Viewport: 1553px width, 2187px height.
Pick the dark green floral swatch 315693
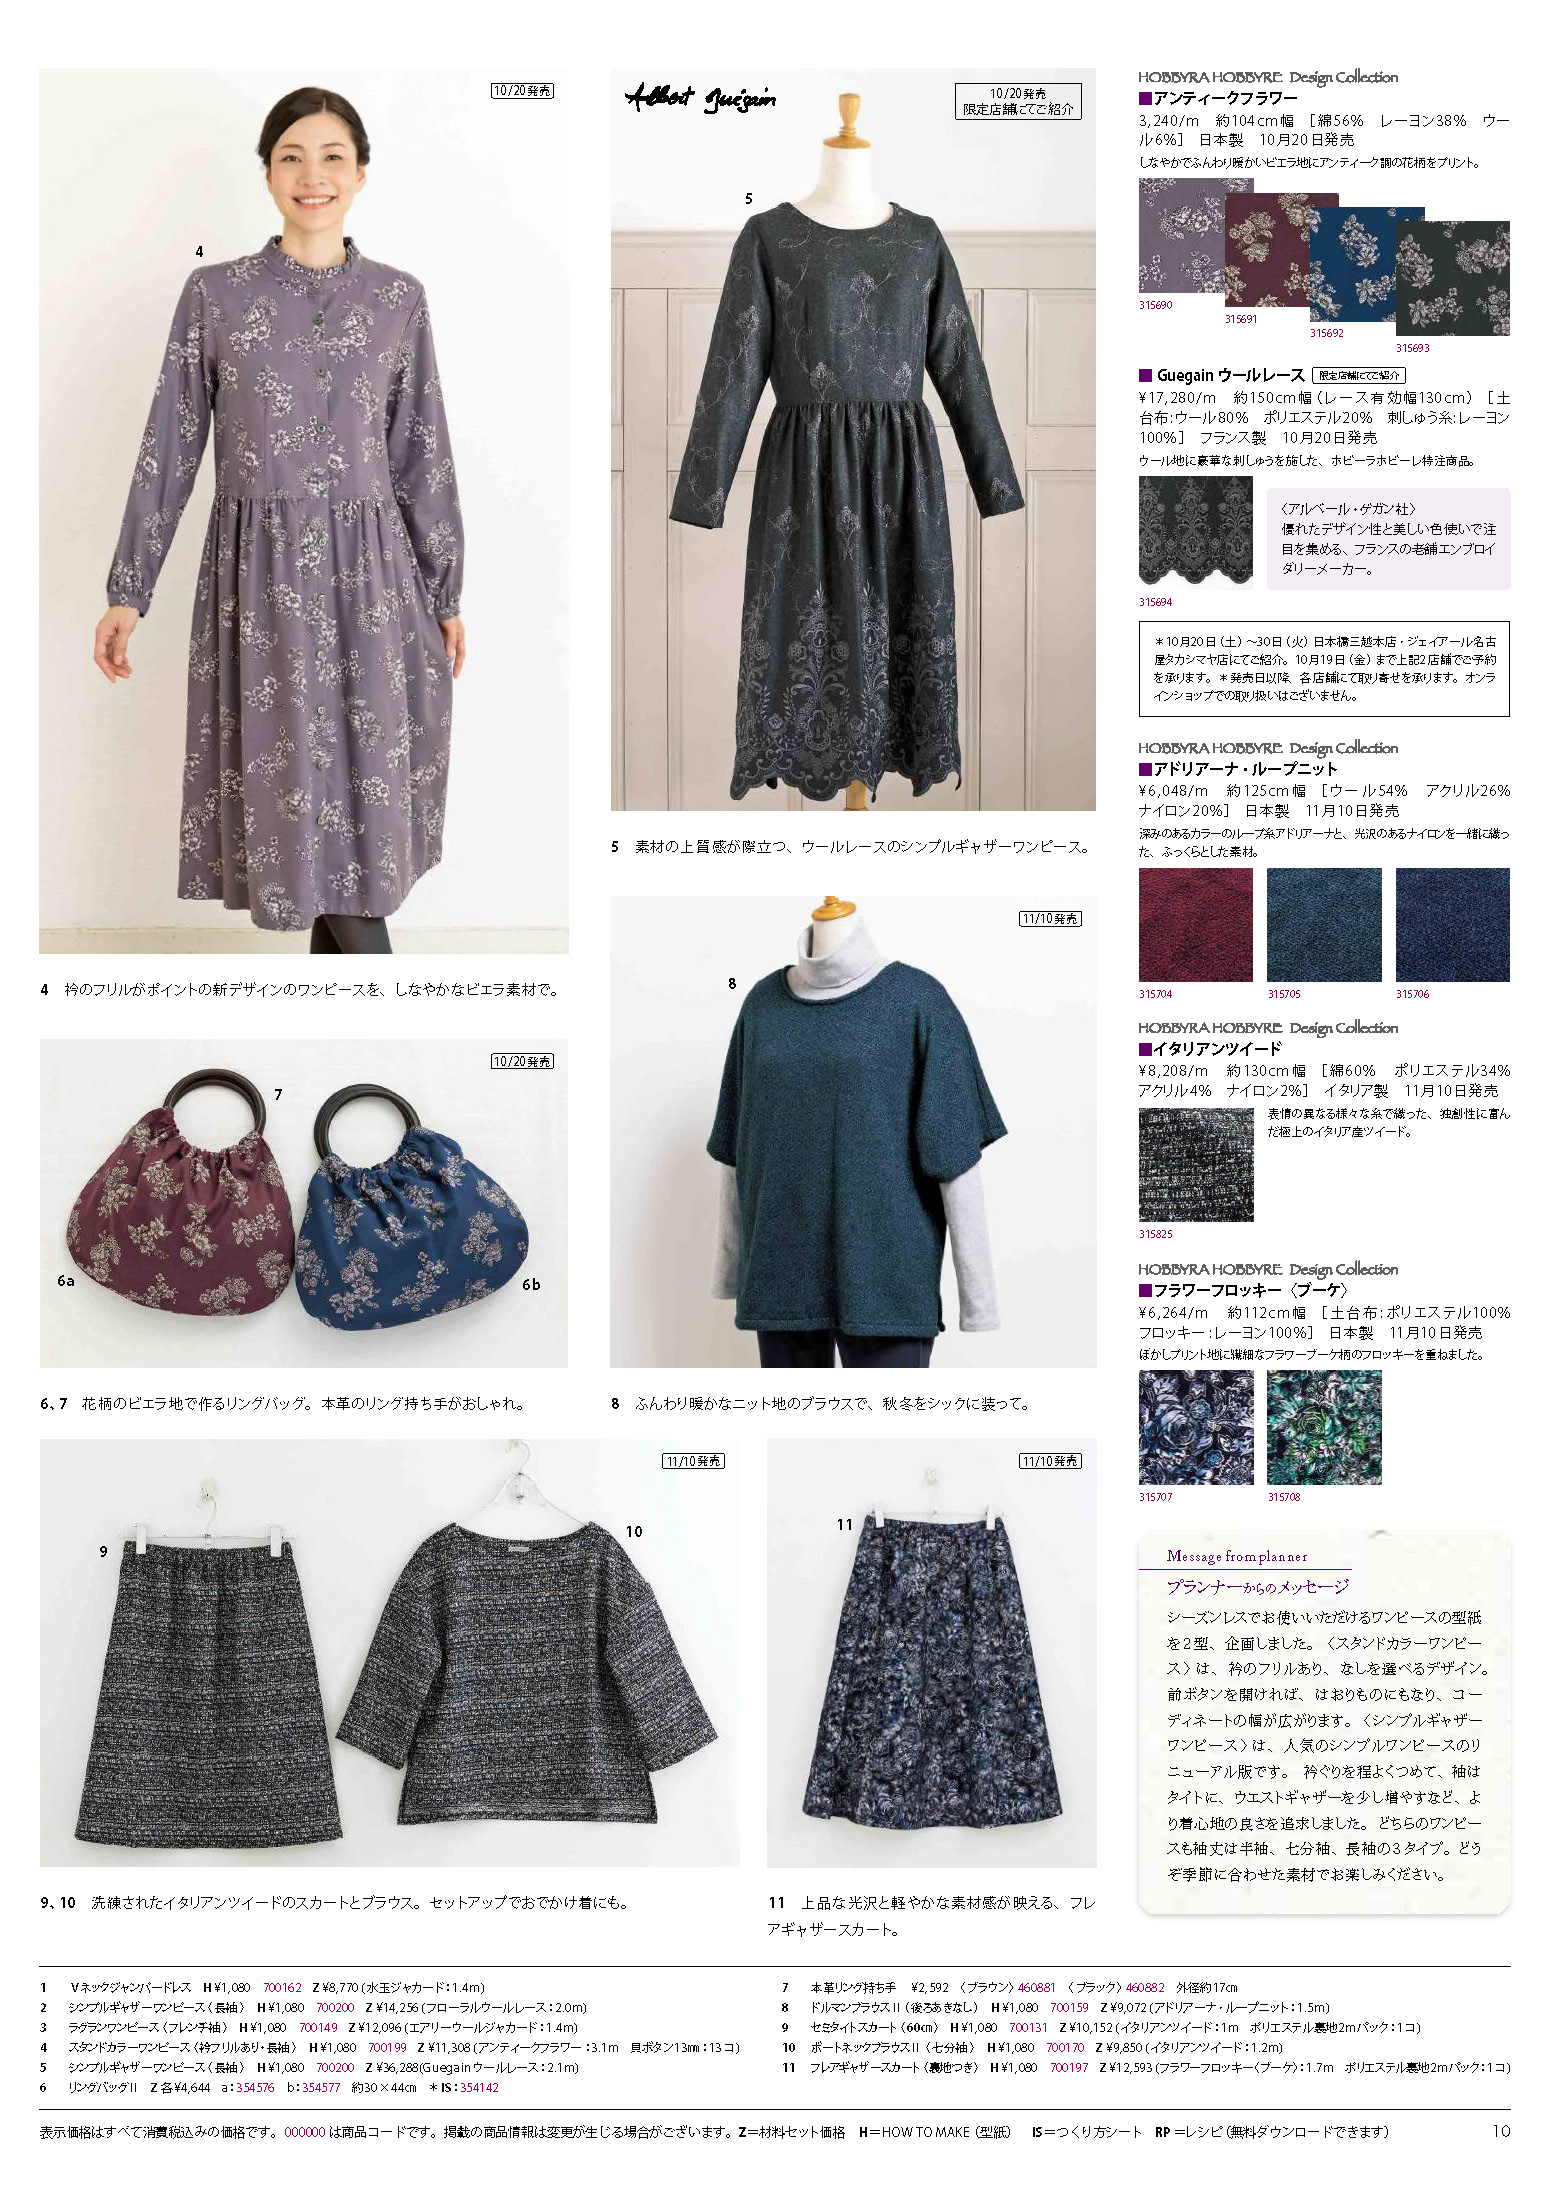tap(1453, 280)
